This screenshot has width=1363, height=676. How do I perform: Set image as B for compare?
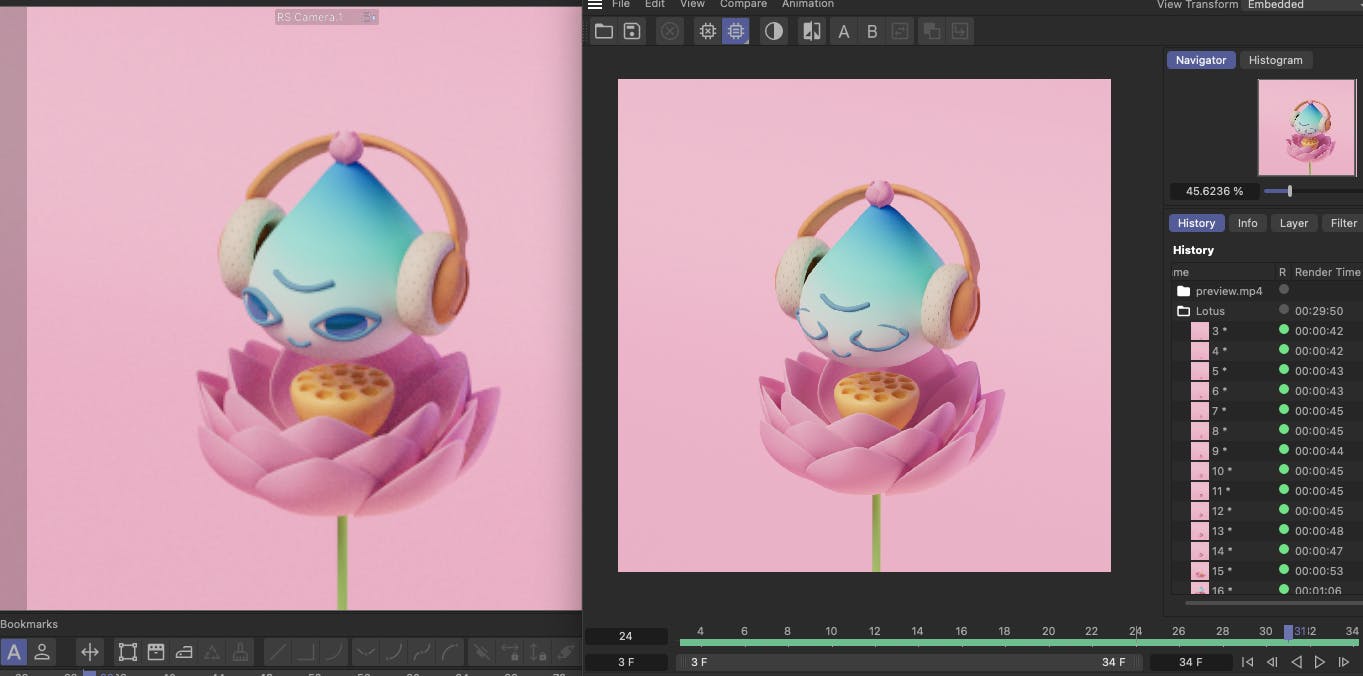(x=872, y=32)
